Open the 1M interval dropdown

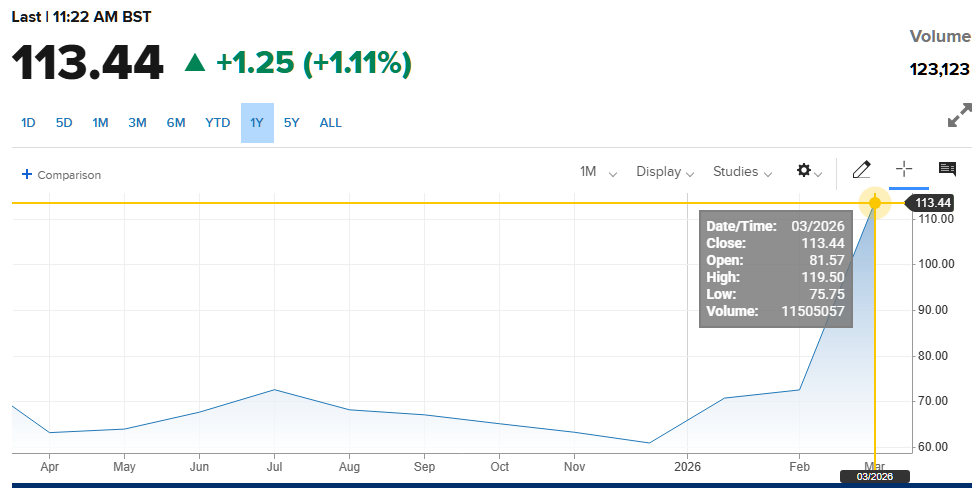tap(598, 172)
